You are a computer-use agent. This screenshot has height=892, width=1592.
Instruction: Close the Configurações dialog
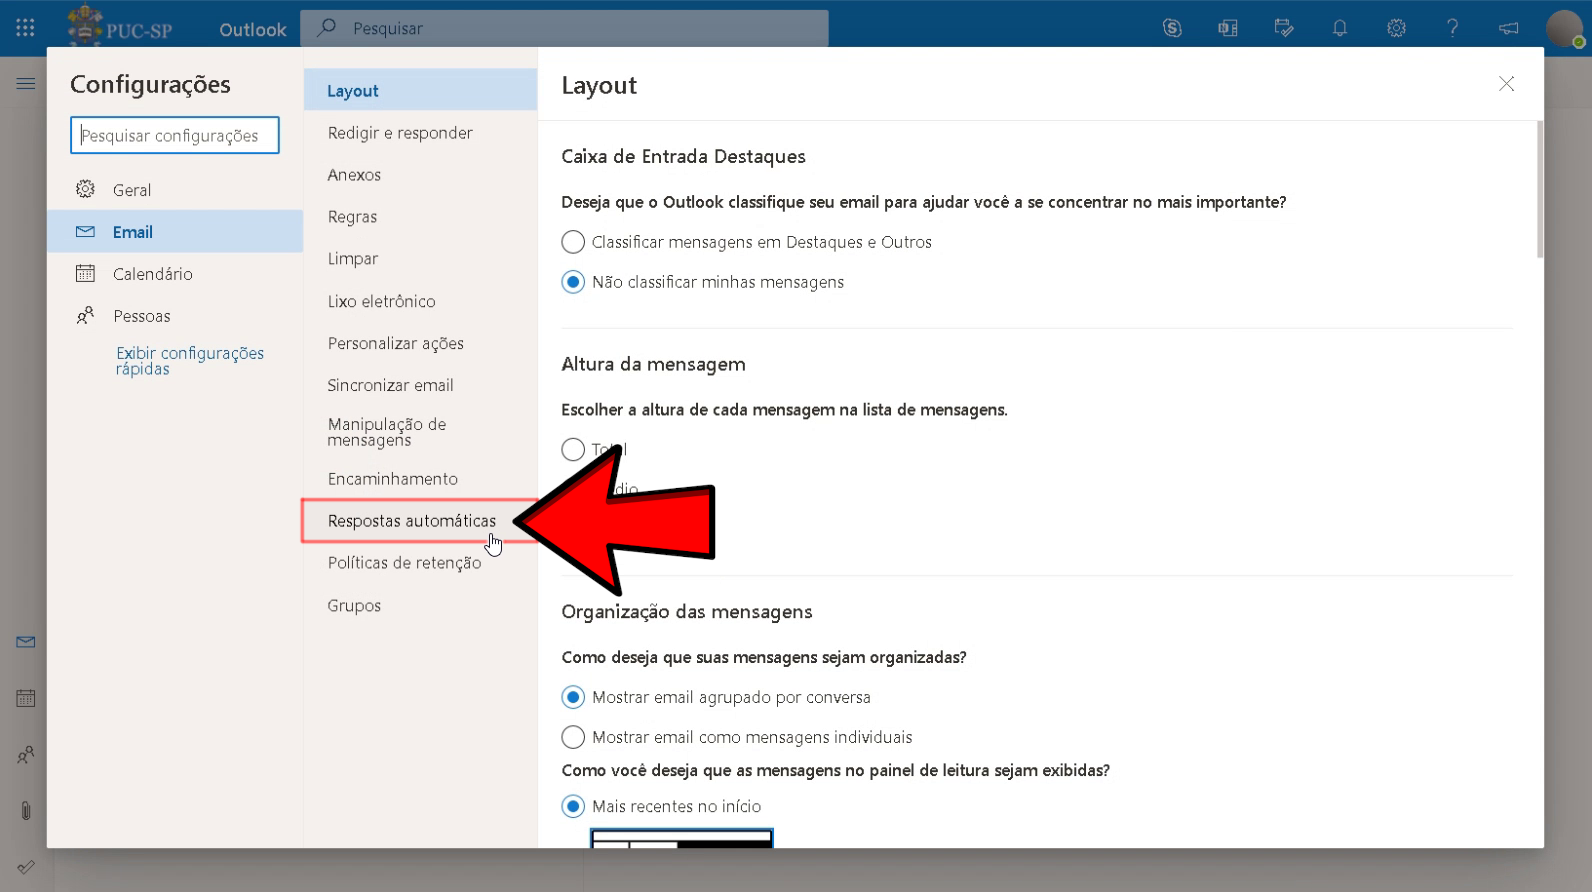point(1506,84)
